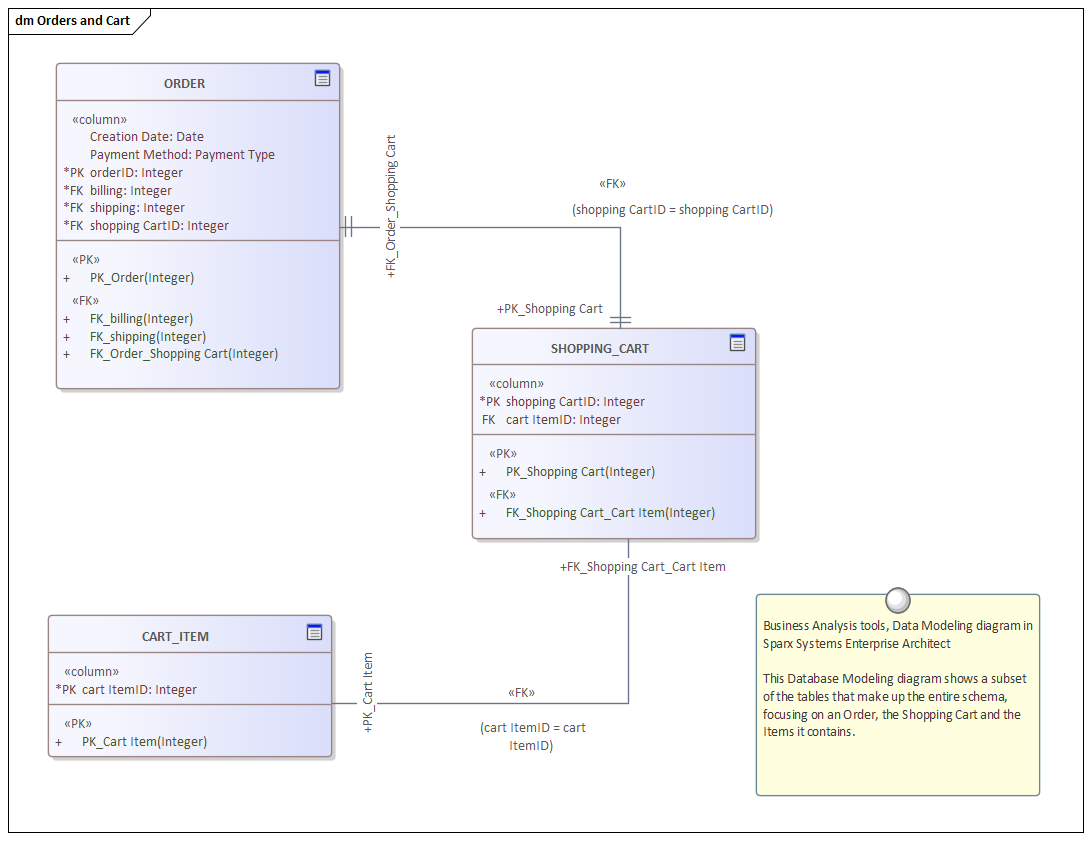Click the FK_Shopping Cart_Cart Item operation
1092x841 pixels.
click(x=609, y=512)
